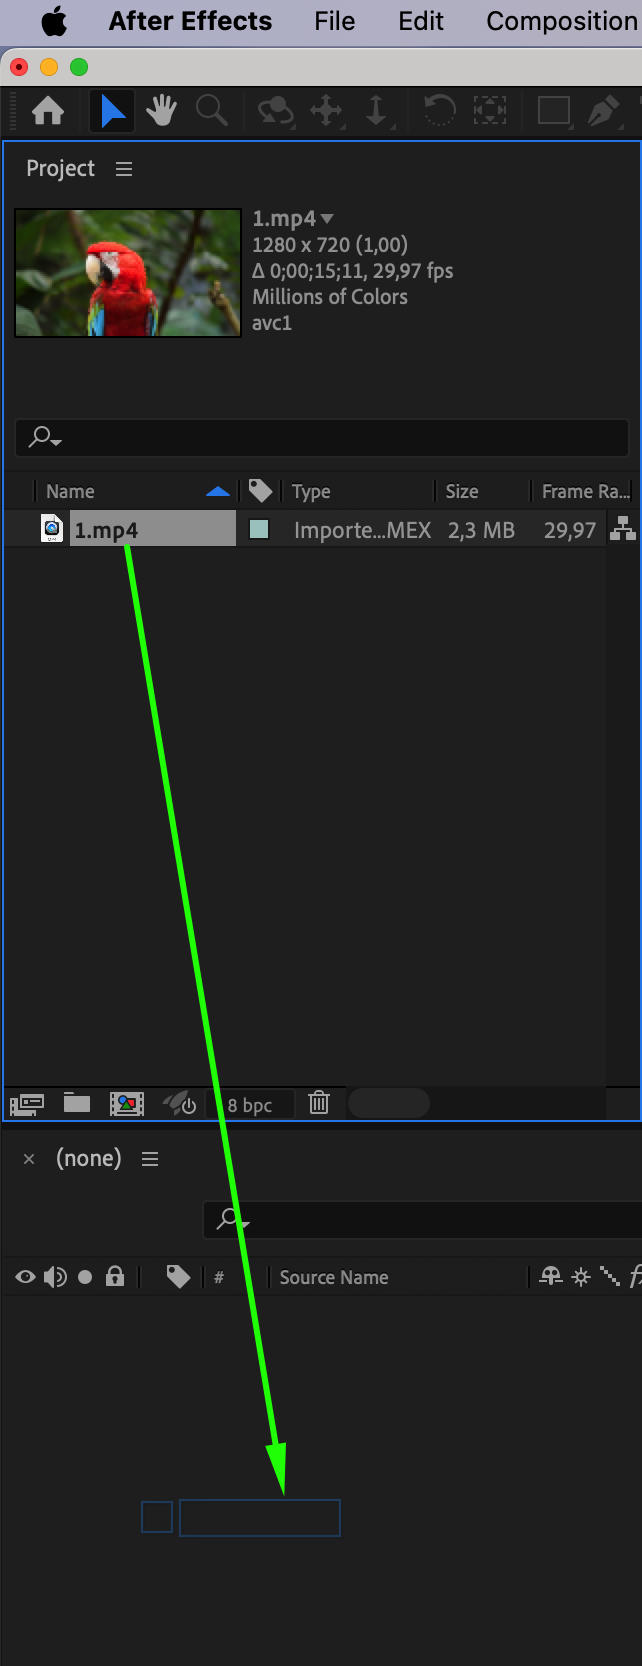The width and height of the screenshot is (642, 1666).
Task: Open the File menu
Action: click(334, 21)
